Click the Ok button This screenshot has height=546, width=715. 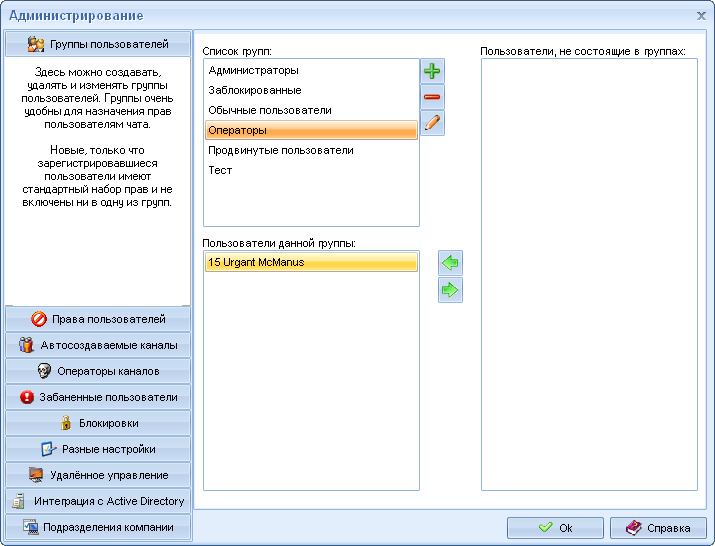[x=555, y=528]
